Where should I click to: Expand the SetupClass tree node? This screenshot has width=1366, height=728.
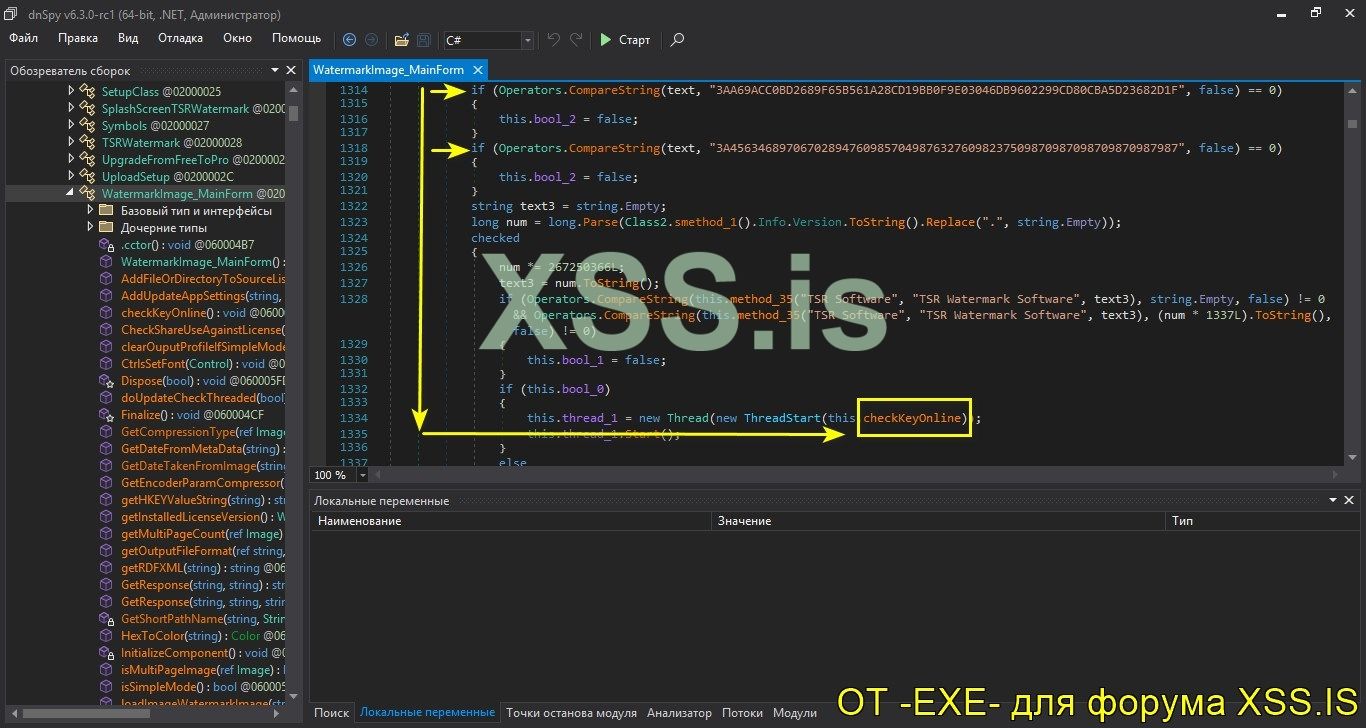click(x=71, y=91)
